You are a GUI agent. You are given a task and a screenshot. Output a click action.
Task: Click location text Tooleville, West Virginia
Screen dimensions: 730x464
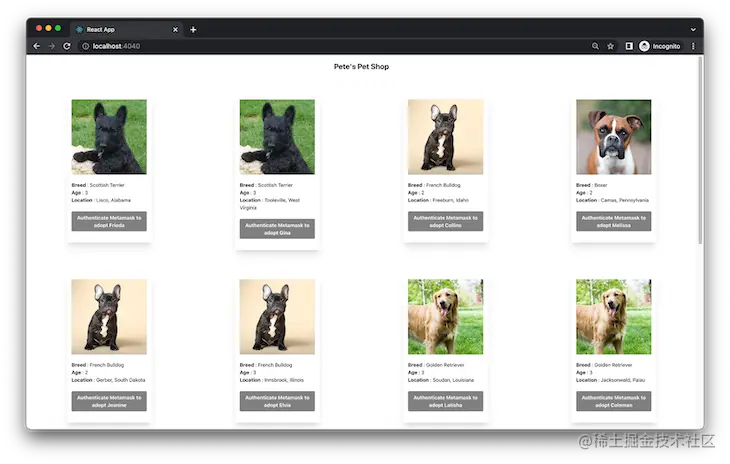pyautogui.click(x=270, y=204)
